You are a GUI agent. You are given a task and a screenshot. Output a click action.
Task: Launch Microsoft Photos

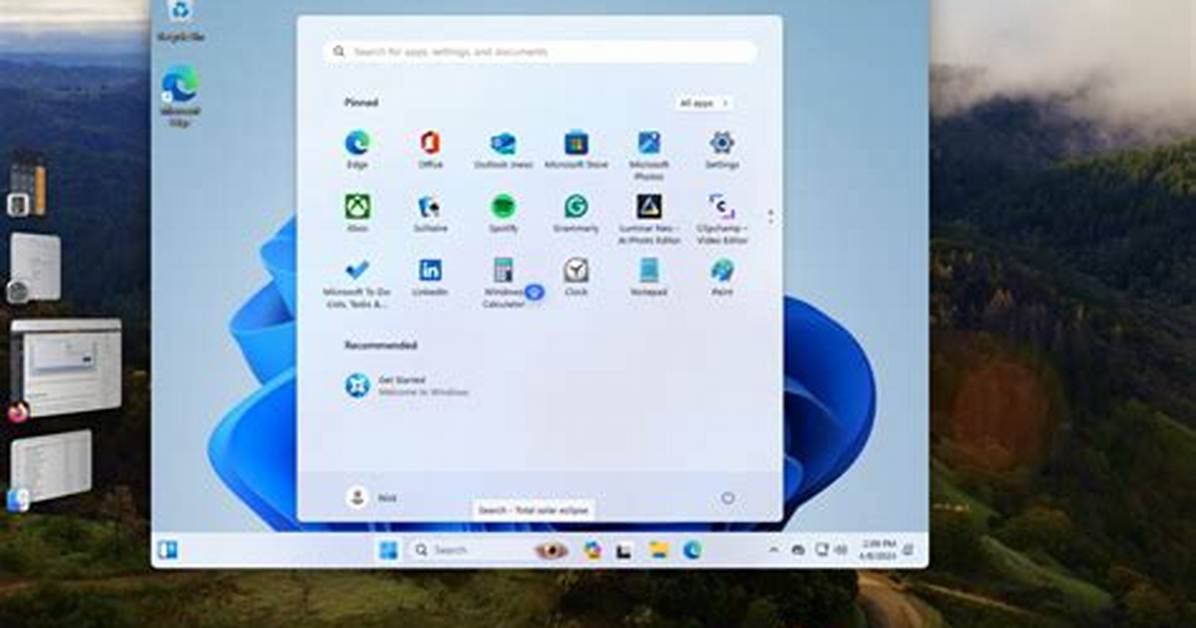649,155
